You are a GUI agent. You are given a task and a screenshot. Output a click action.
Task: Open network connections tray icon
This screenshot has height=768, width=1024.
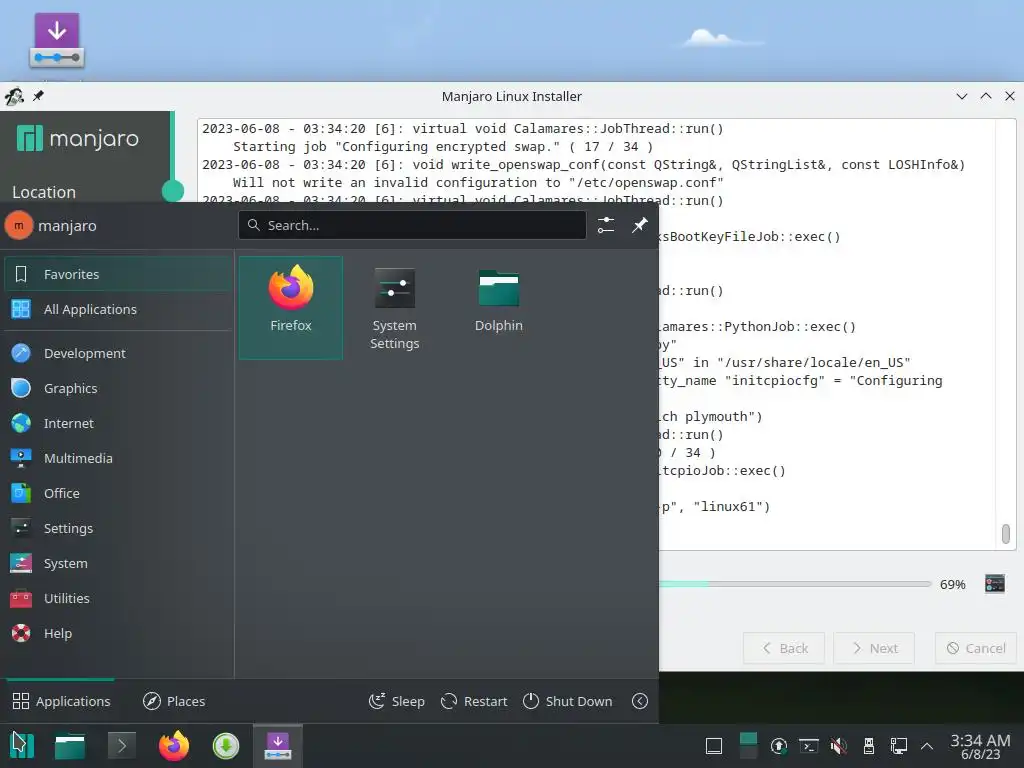click(x=899, y=746)
